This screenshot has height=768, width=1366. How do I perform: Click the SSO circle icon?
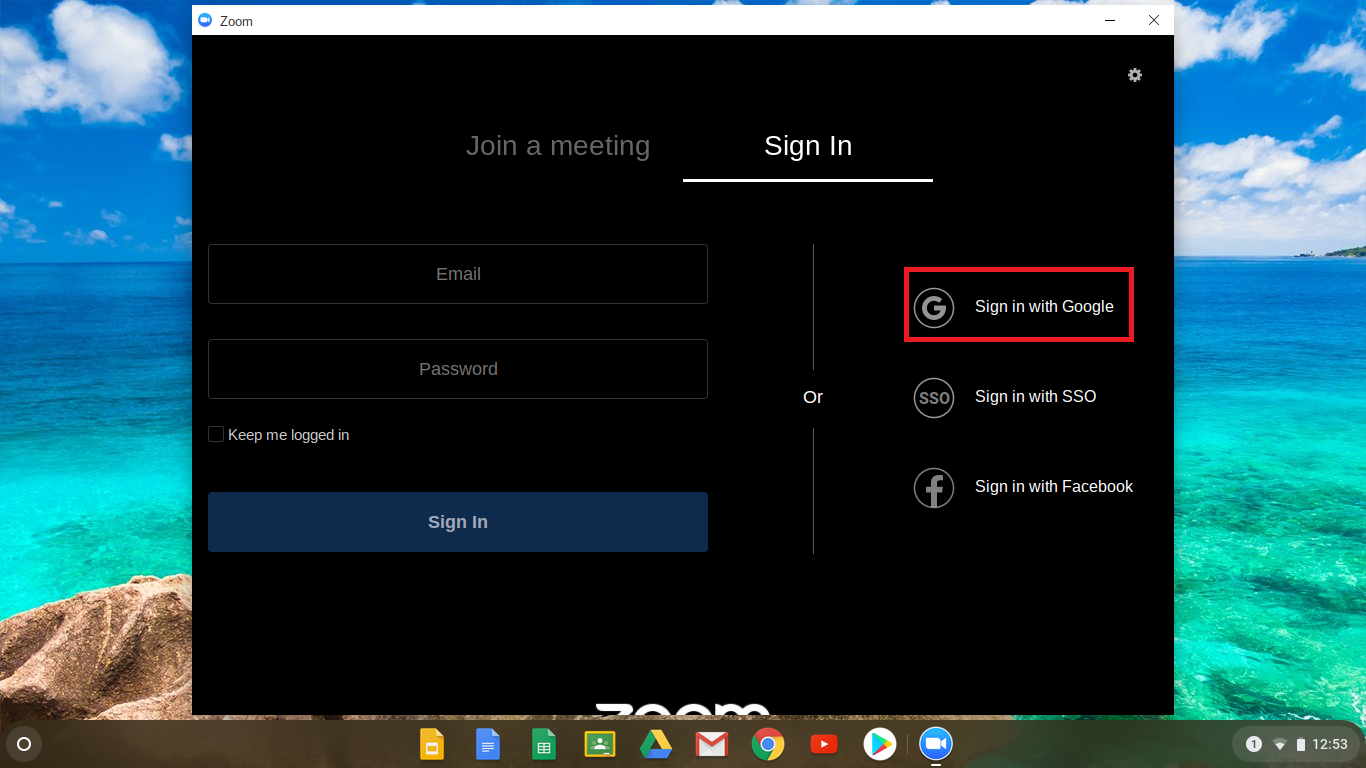[x=934, y=397]
